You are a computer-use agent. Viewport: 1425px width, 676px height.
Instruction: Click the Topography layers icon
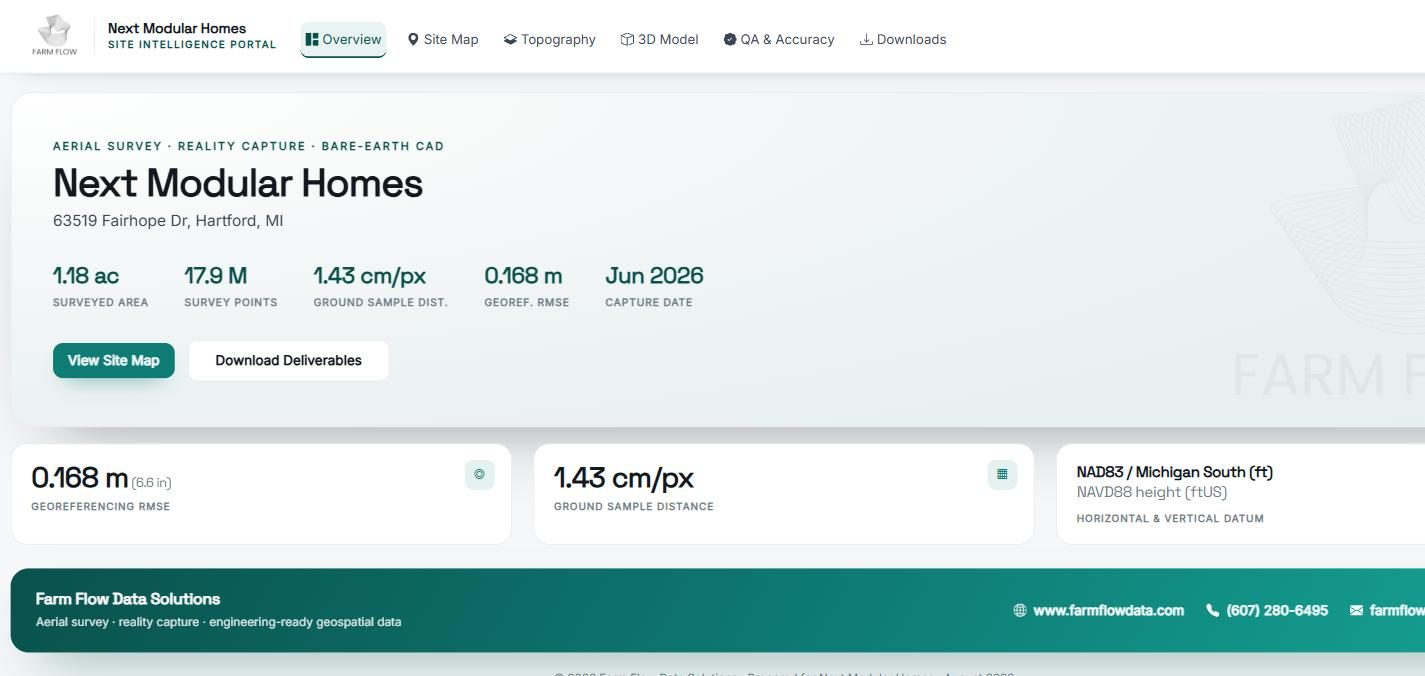tap(510, 40)
